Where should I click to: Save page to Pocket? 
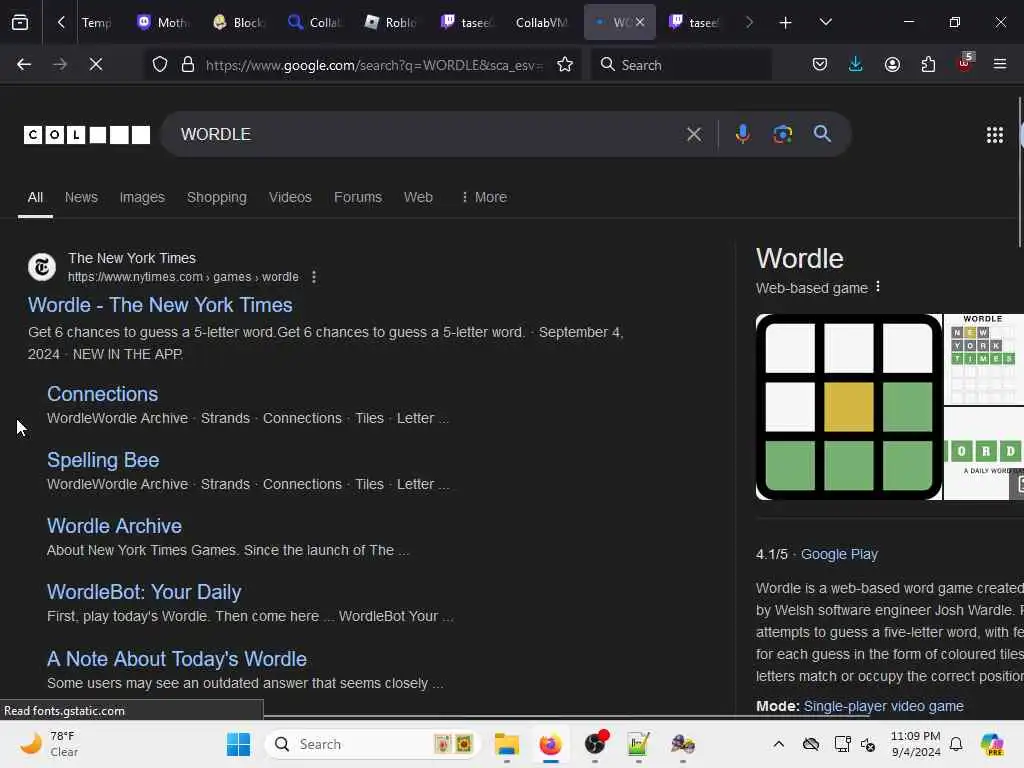pyautogui.click(x=820, y=65)
